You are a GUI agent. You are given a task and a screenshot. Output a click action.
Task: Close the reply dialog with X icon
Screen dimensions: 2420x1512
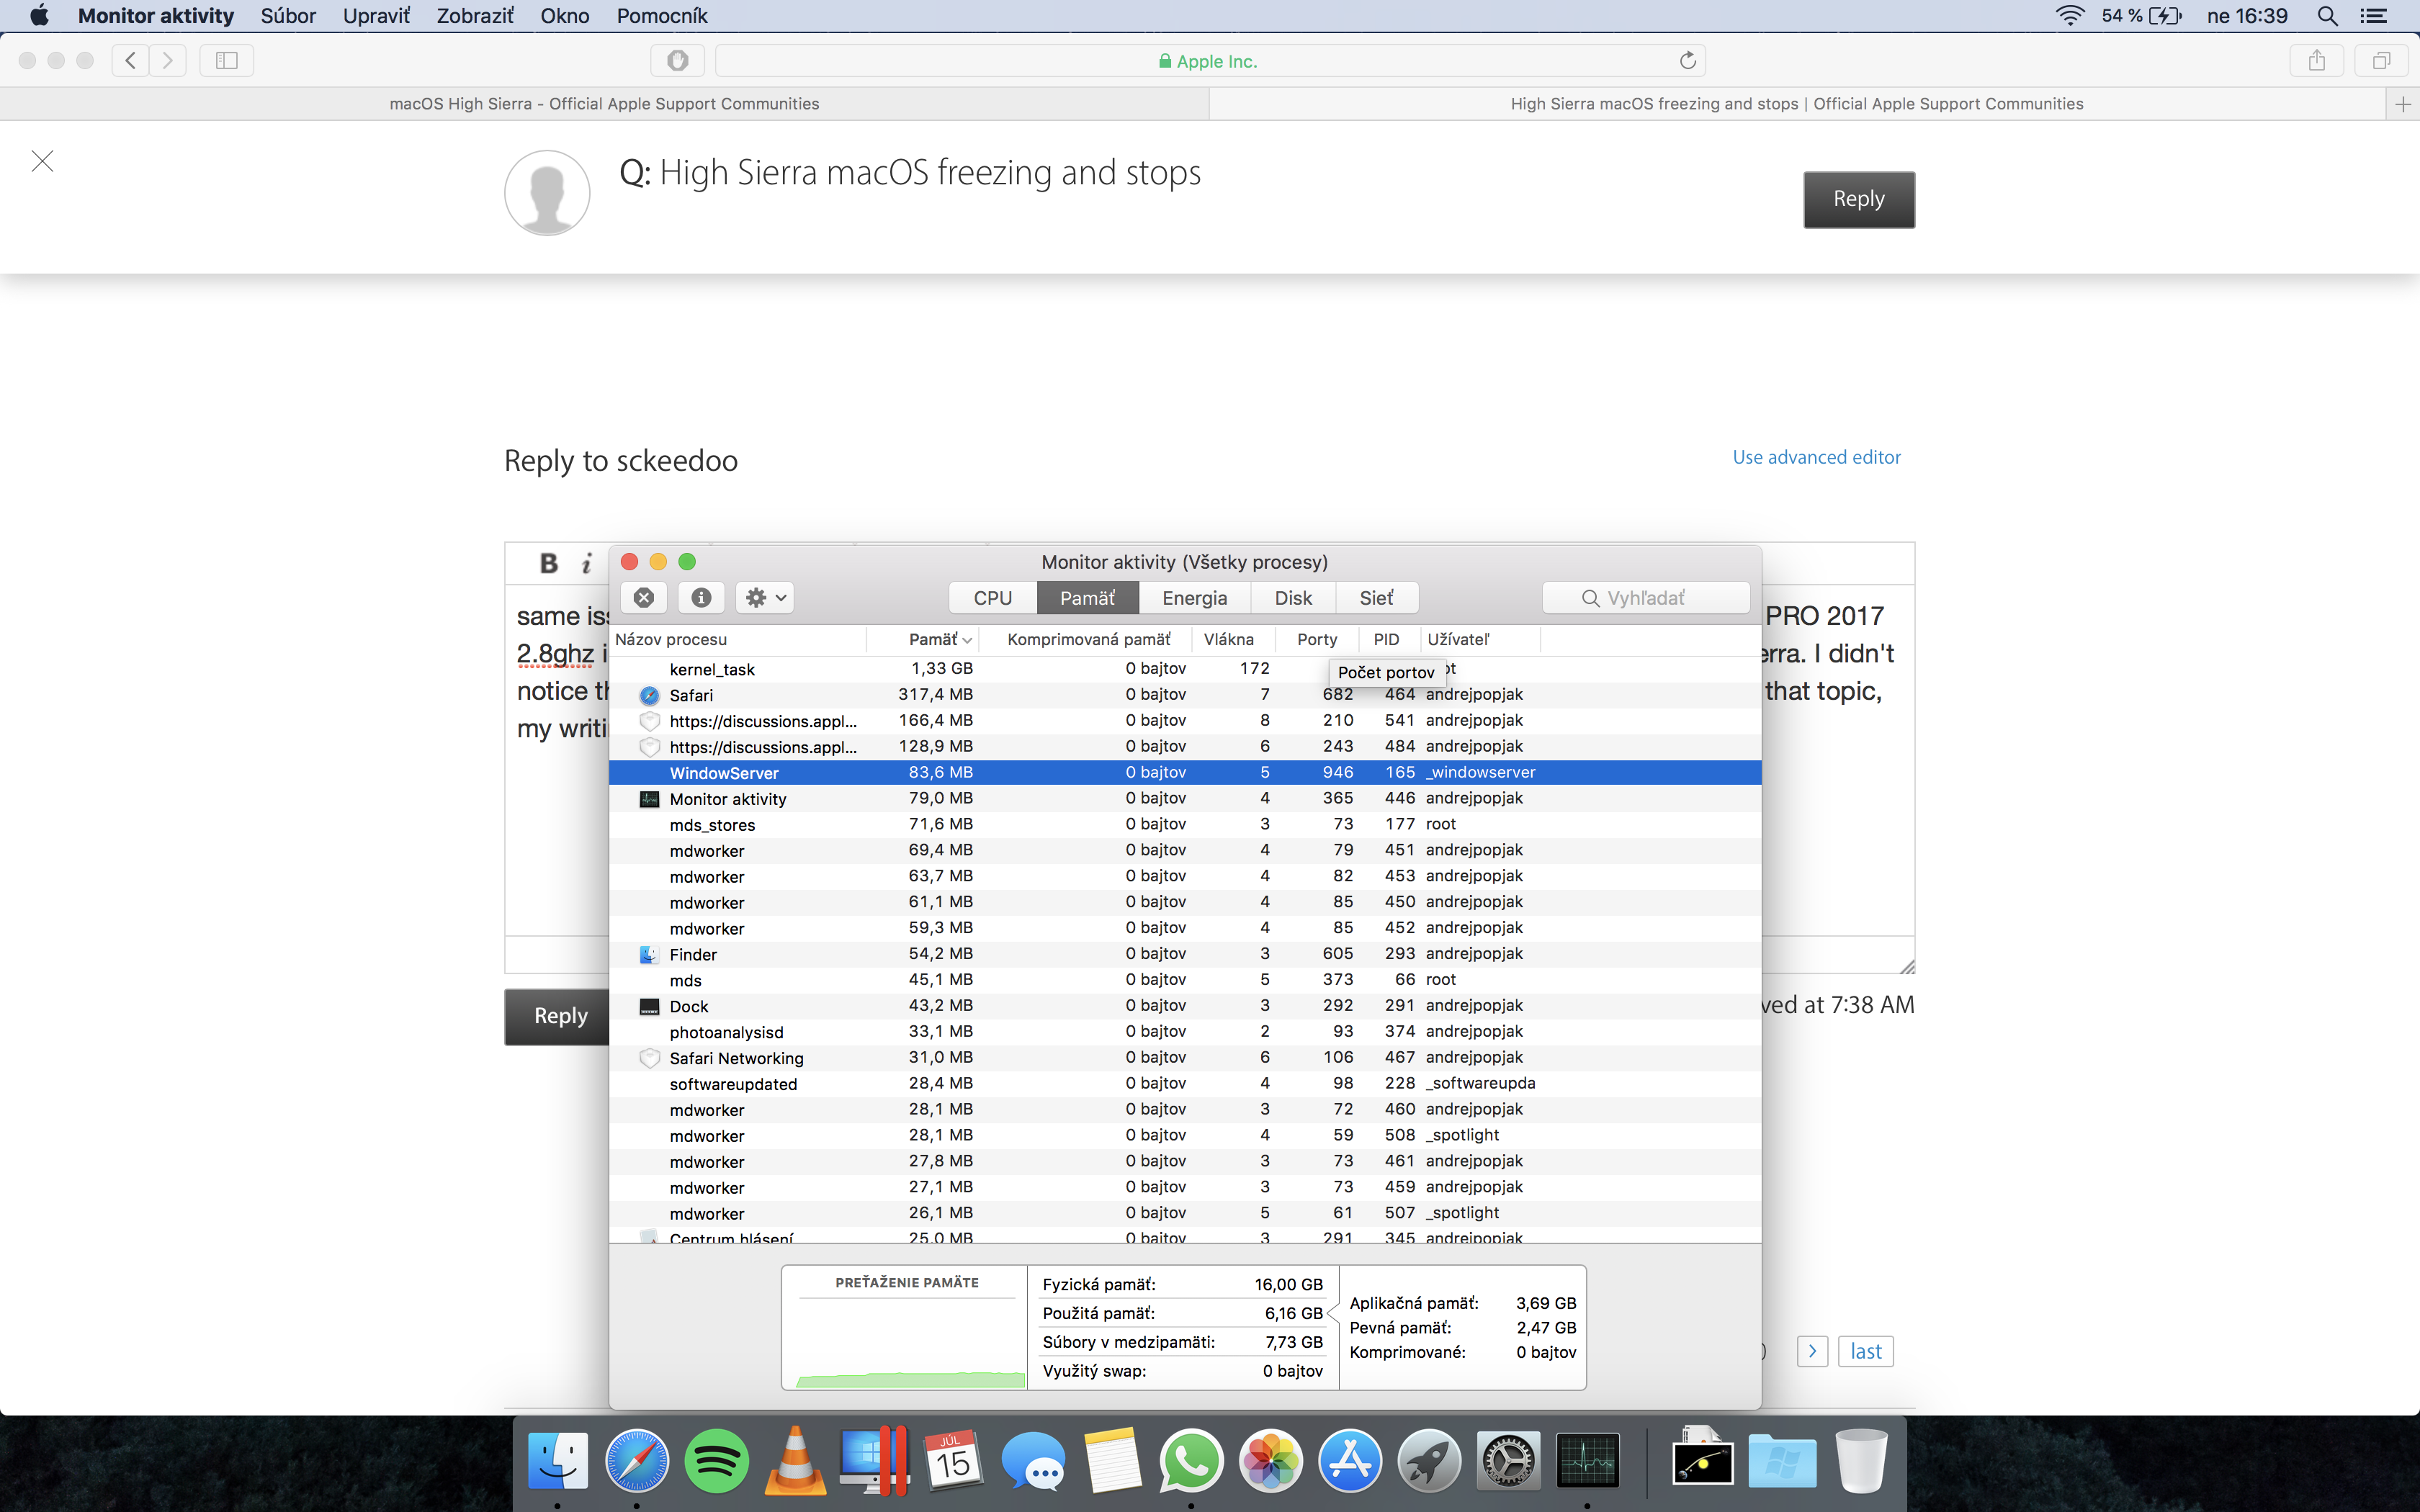point(42,161)
